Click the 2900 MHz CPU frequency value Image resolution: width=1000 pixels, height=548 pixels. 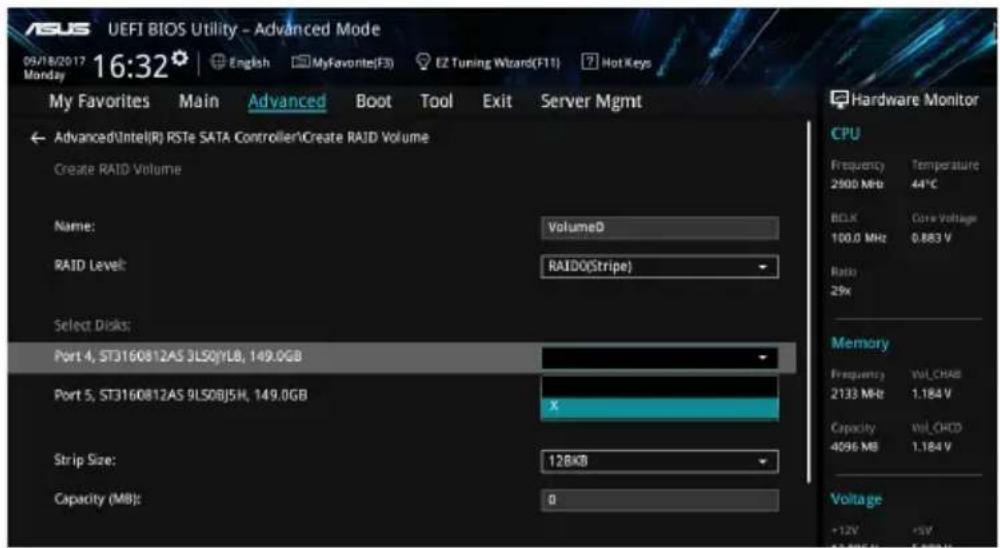click(857, 184)
